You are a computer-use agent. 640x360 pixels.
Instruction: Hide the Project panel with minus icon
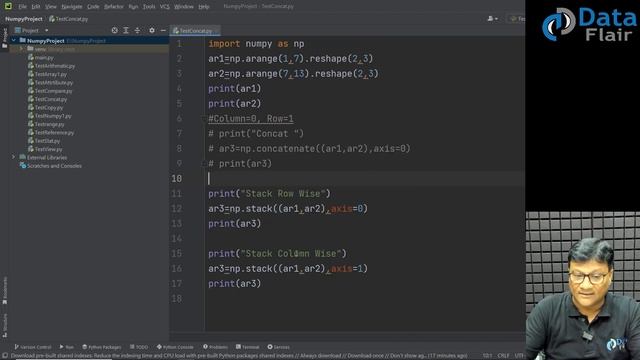pos(163,30)
